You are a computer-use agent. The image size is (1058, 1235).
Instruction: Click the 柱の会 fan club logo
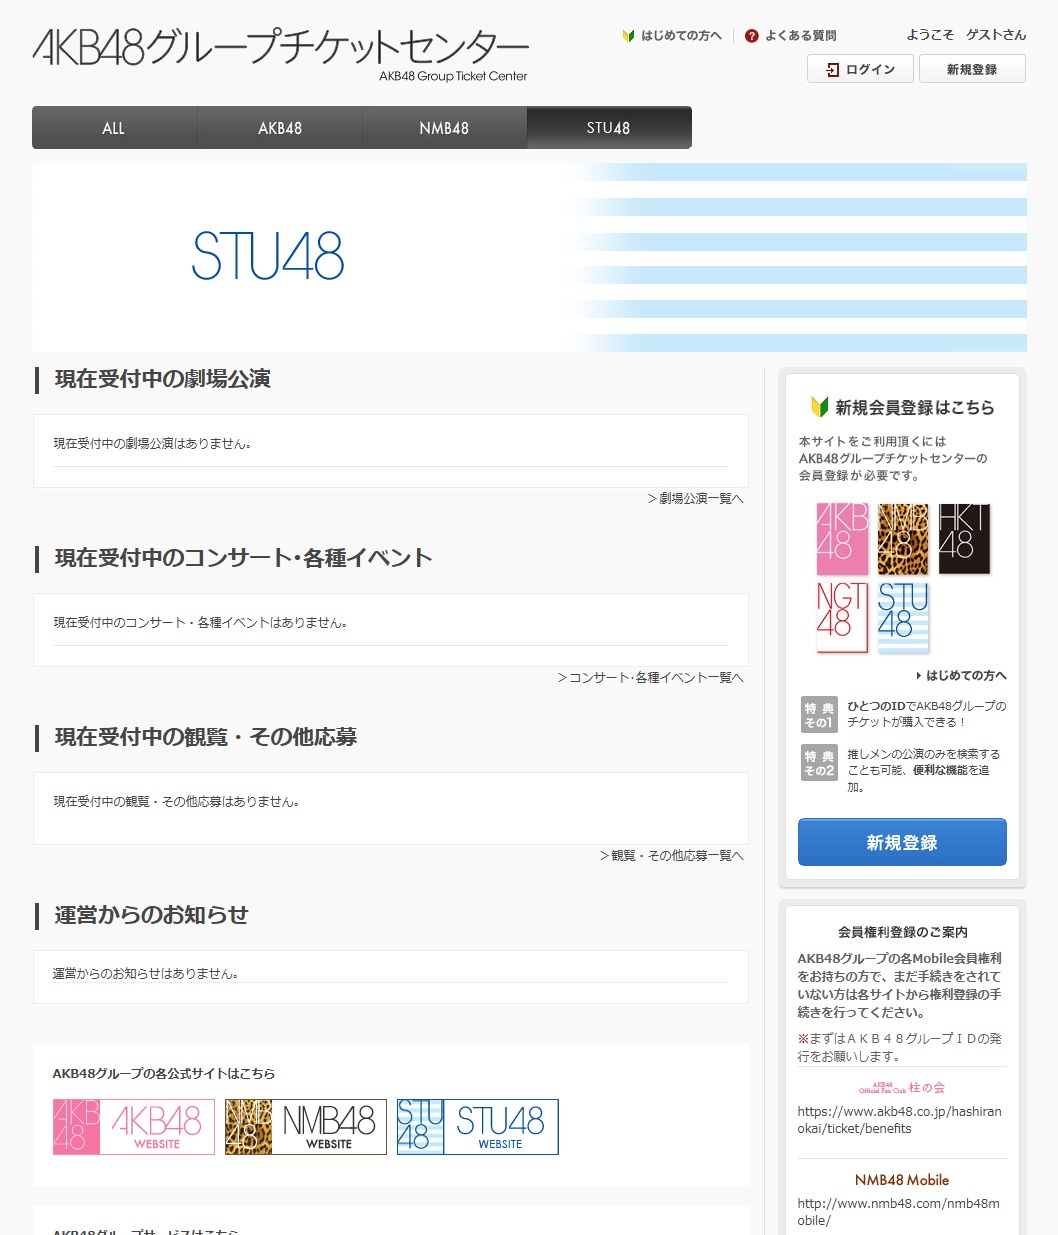[902, 1088]
